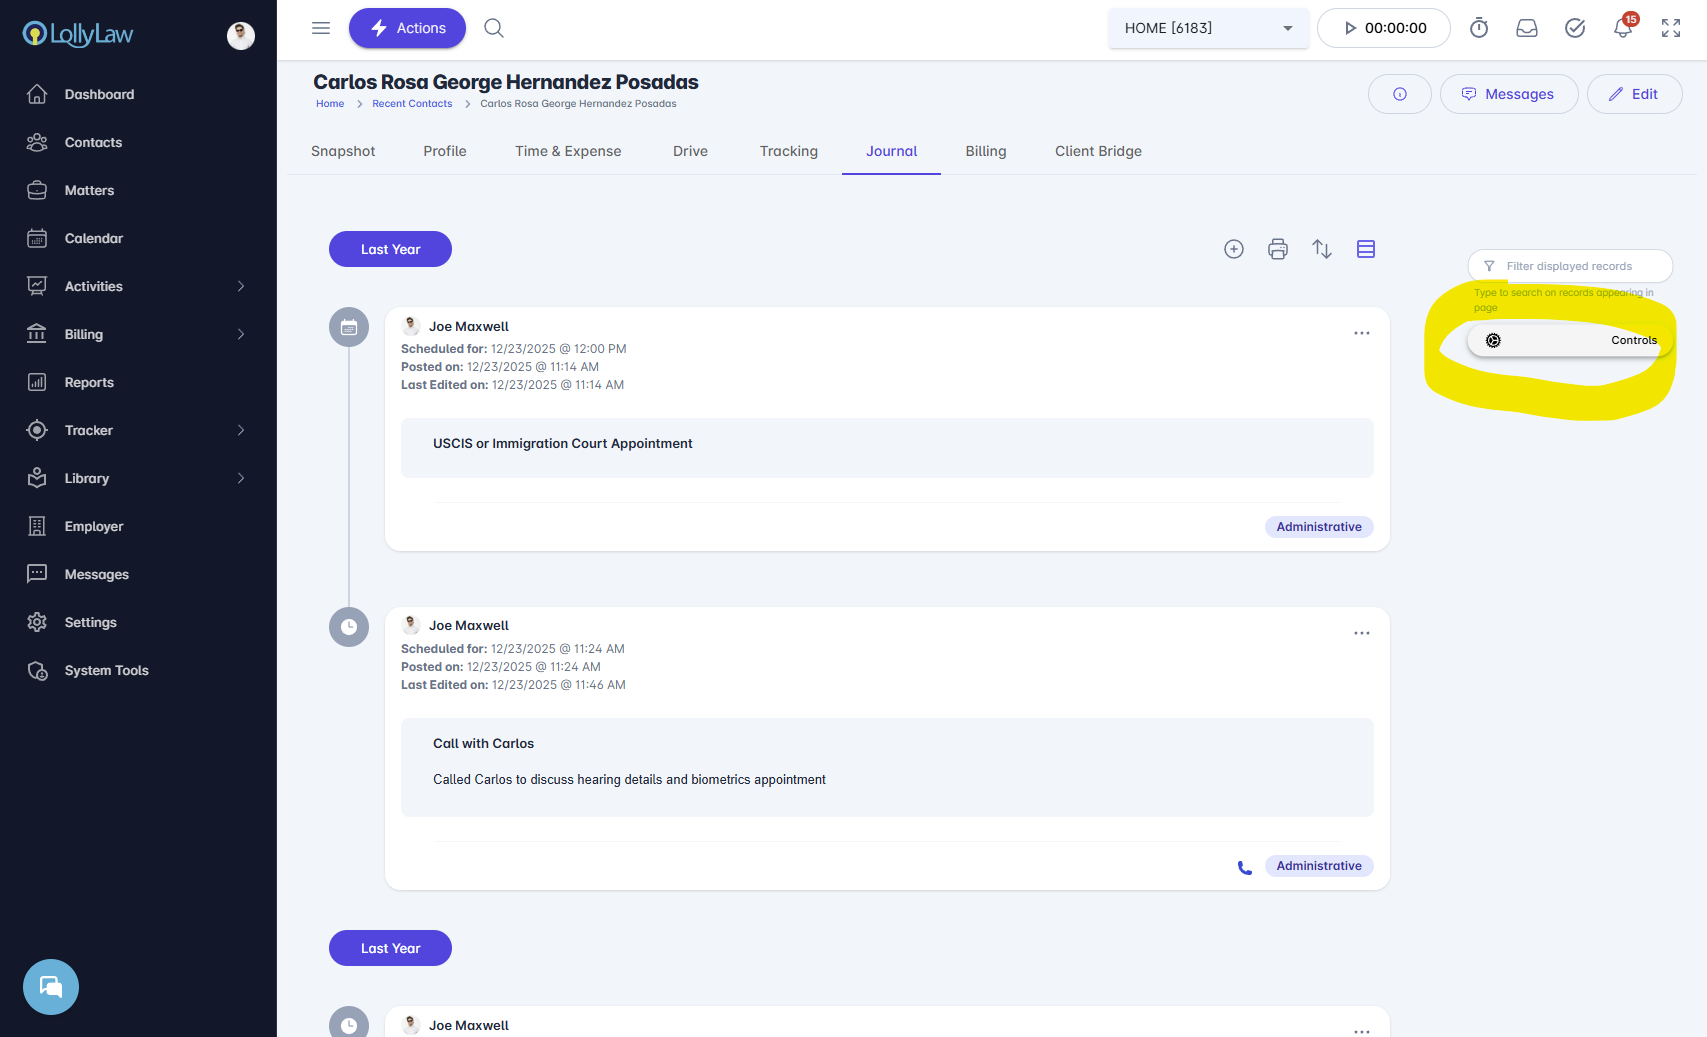Screen dimensions: 1707x1037
Task: Click calendar marker of the USCIS appointment entry
Action: click(349, 327)
